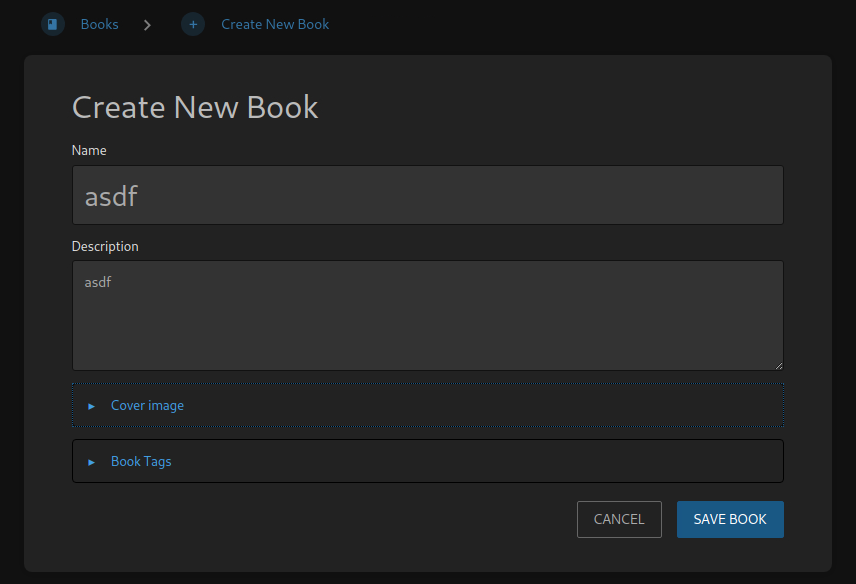The height and width of the screenshot is (584, 856).
Task: Expand the Cover image section
Action: pyautogui.click(x=427, y=406)
